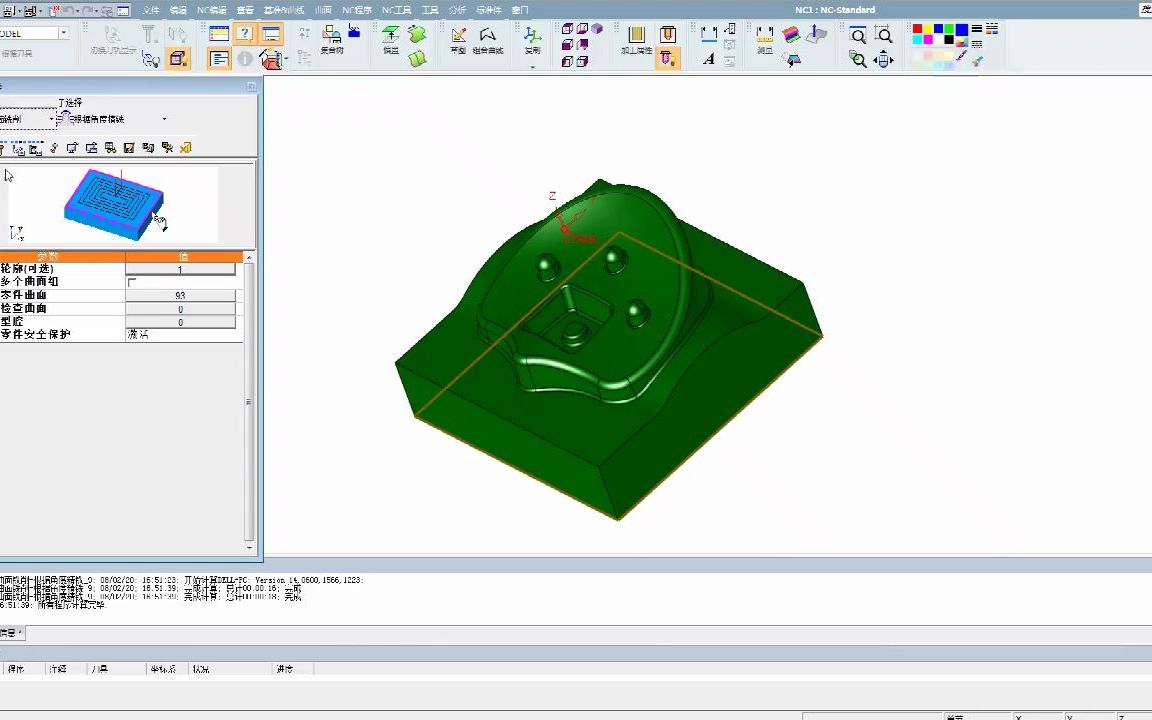Image resolution: width=1152 pixels, height=720 pixels.
Task: Toggle the highlighted procedure list panel icon
Action: click(219, 59)
